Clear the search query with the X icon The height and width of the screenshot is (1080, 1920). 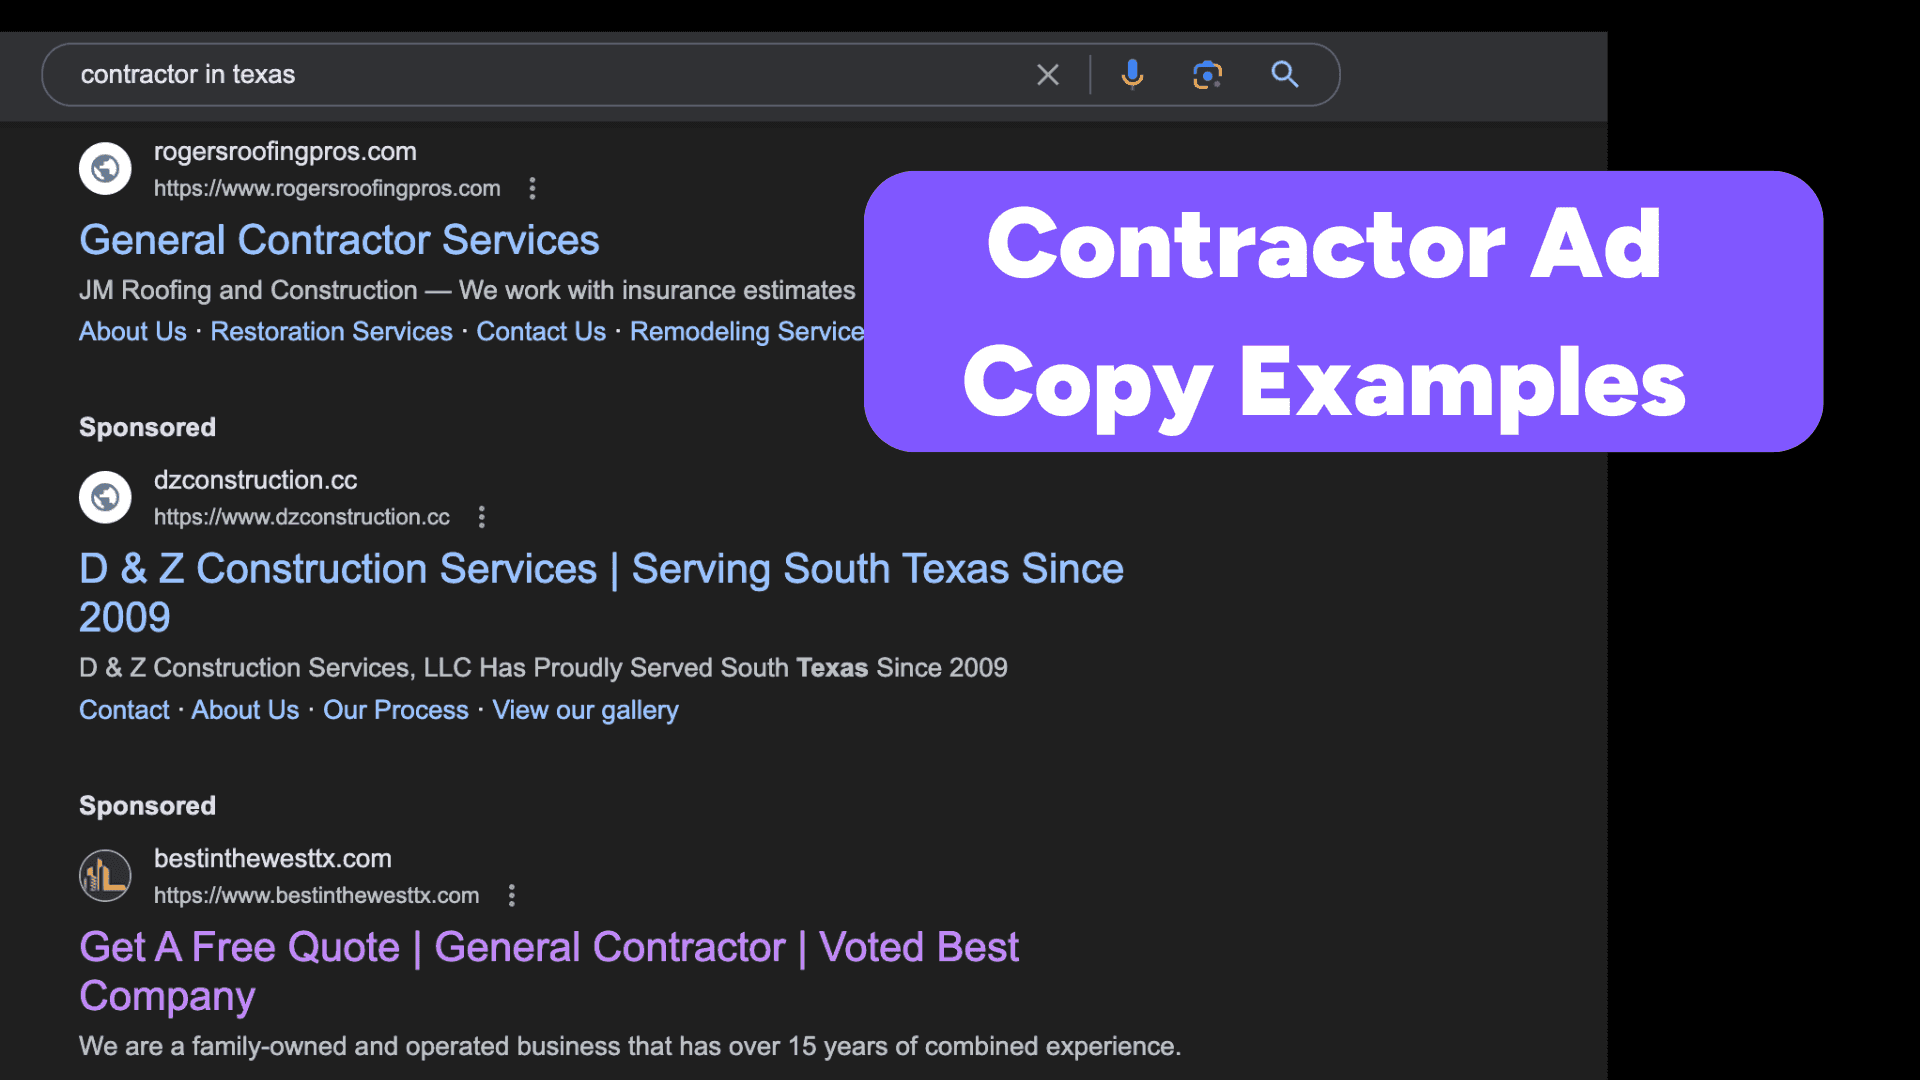point(1048,74)
